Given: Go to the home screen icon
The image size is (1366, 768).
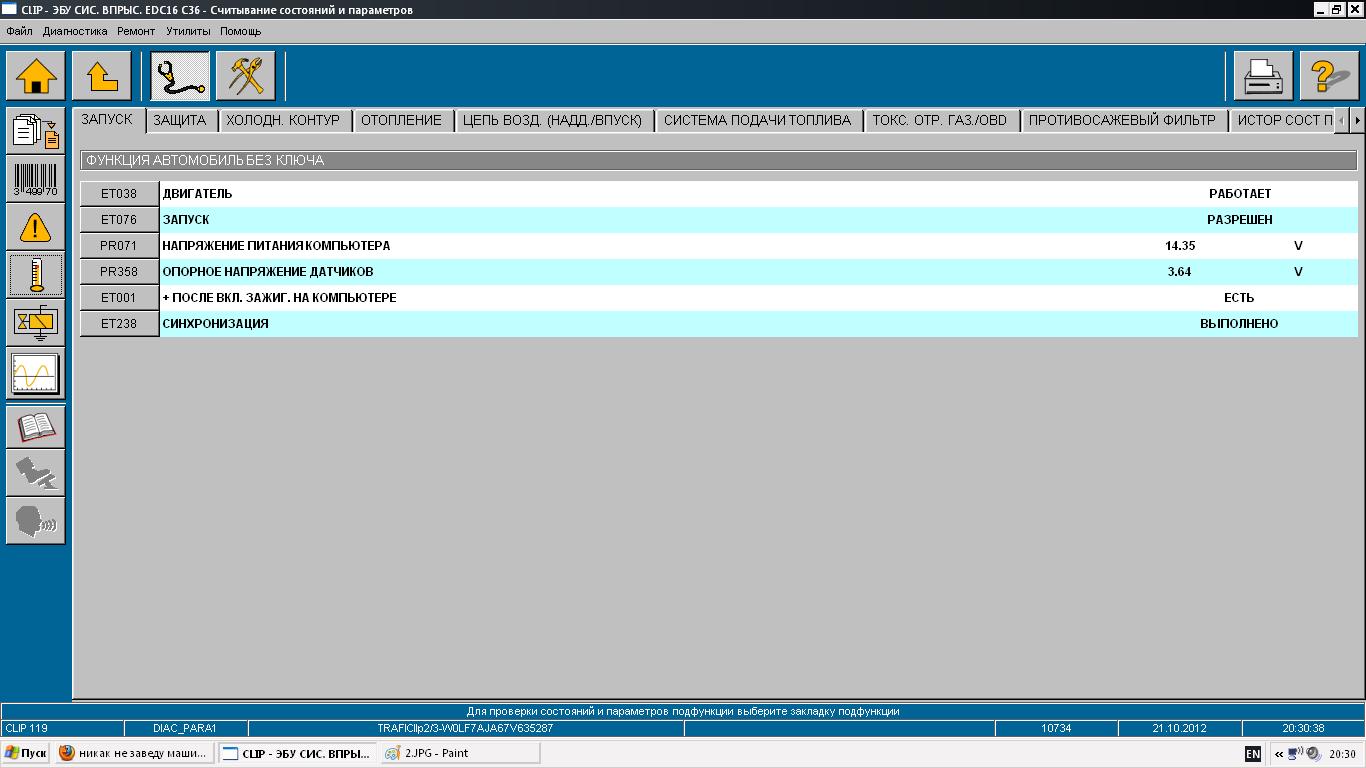Looking at the screenshot, I should [x=36, y=76].
